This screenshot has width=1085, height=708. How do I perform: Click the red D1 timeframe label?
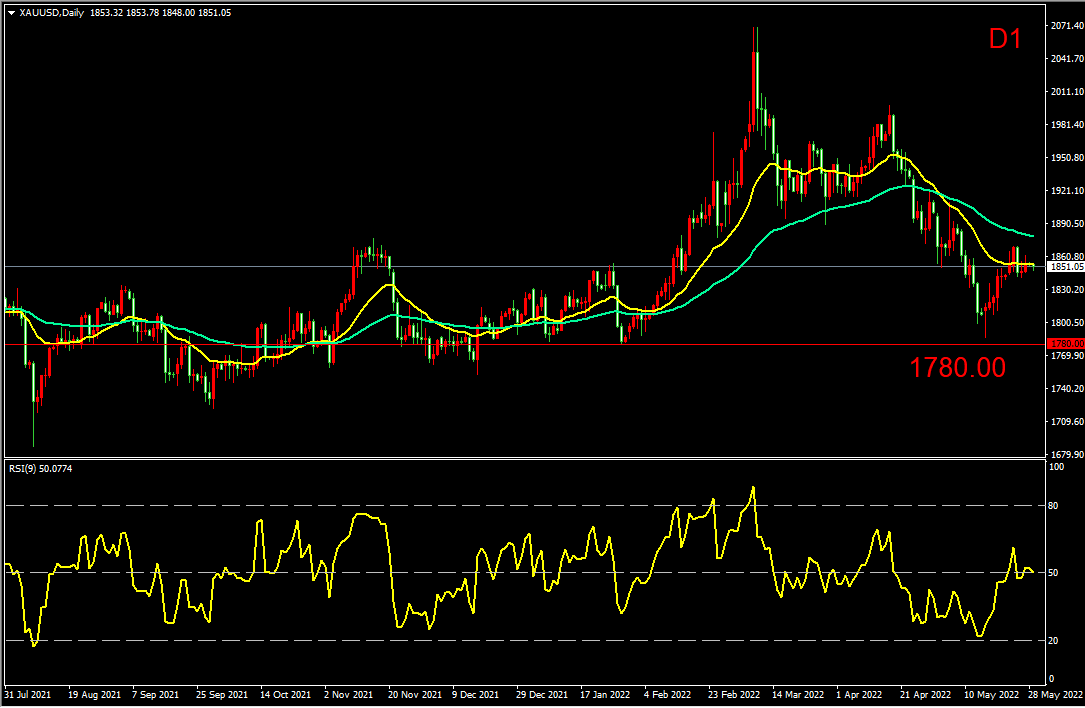(x=1005, y=39)
